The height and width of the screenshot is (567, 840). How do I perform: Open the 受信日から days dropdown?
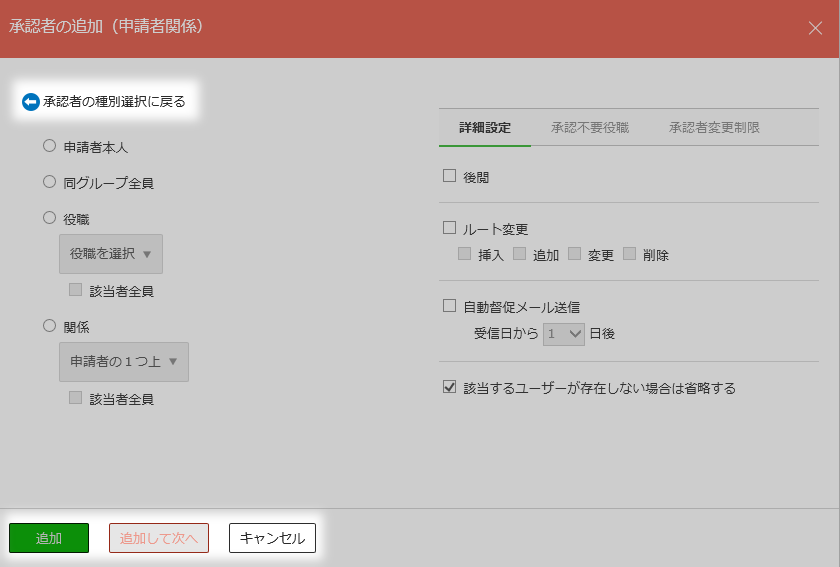[564, 334]
